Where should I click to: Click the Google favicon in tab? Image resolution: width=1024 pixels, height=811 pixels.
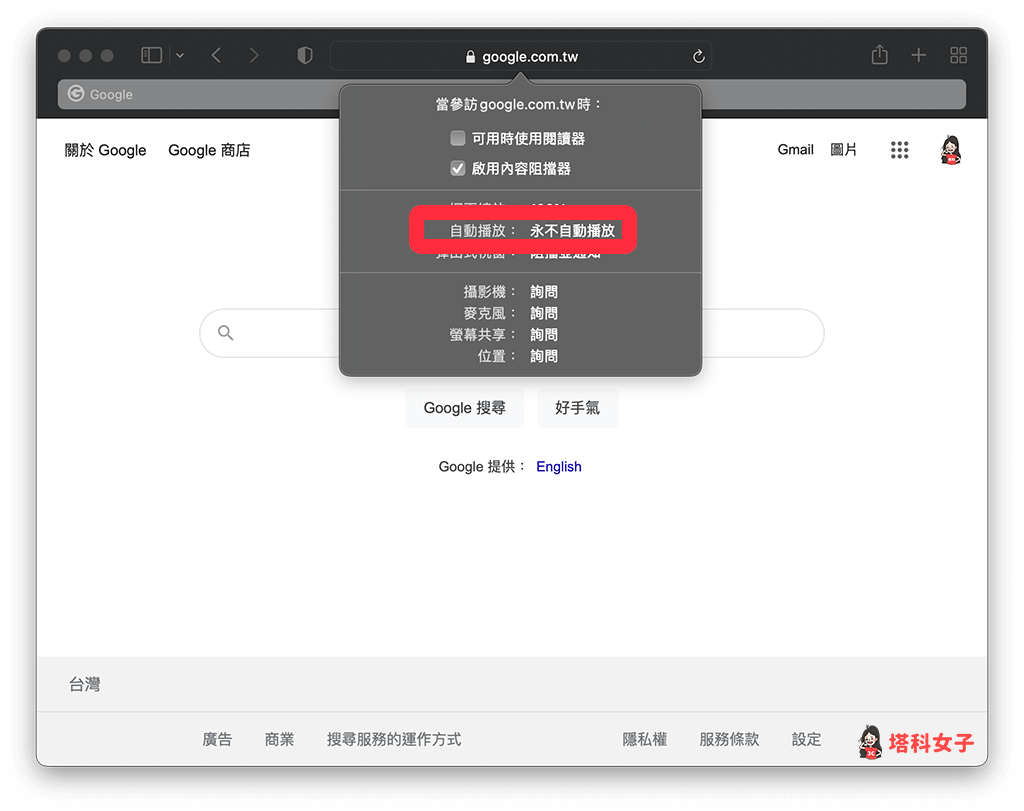76,93
